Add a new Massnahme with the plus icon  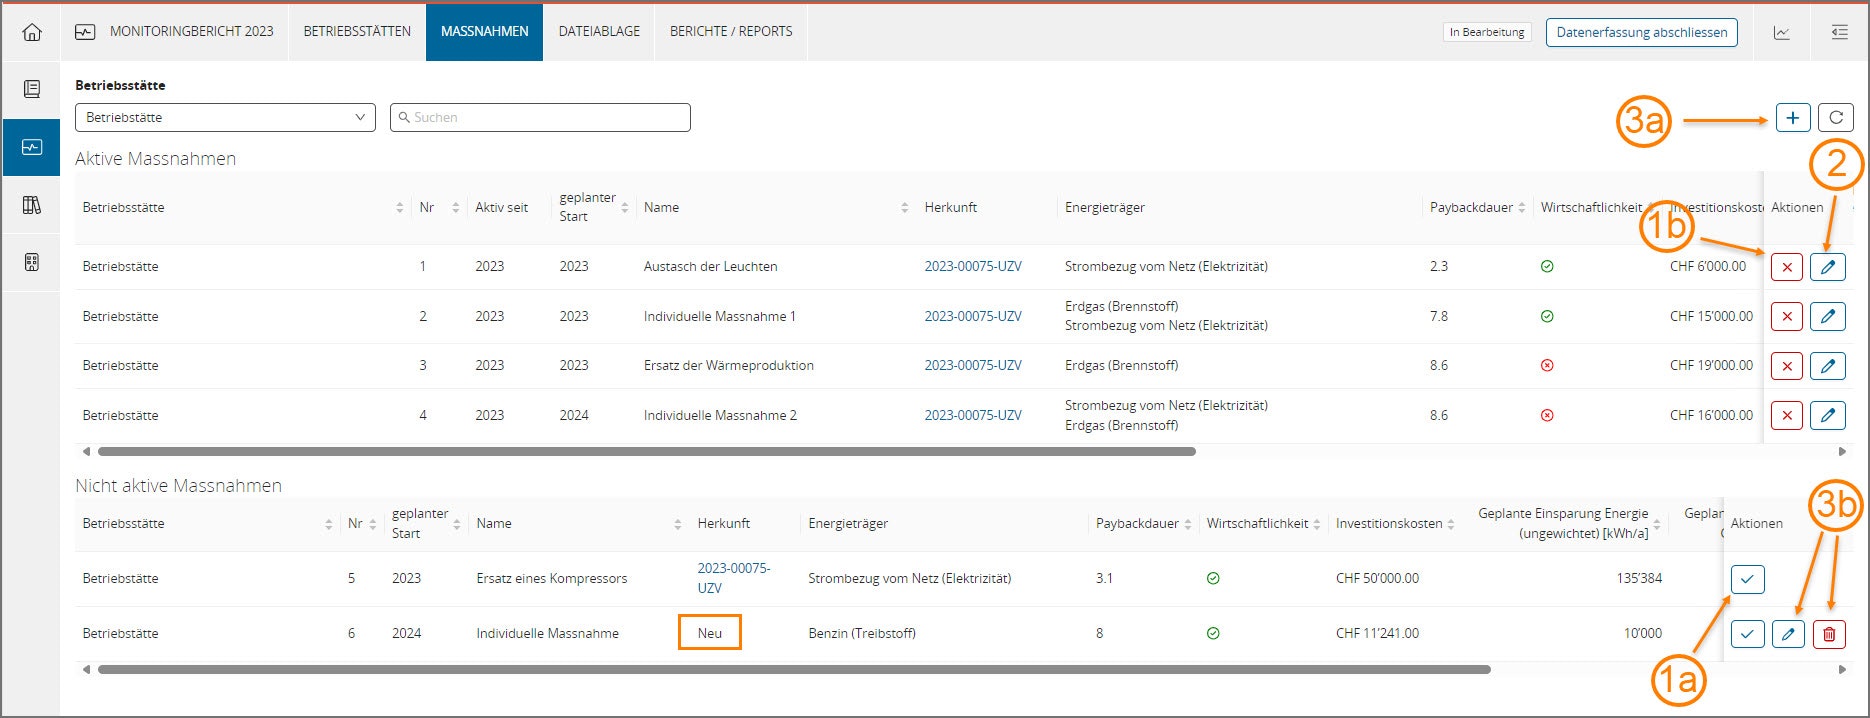point(1793,118)
